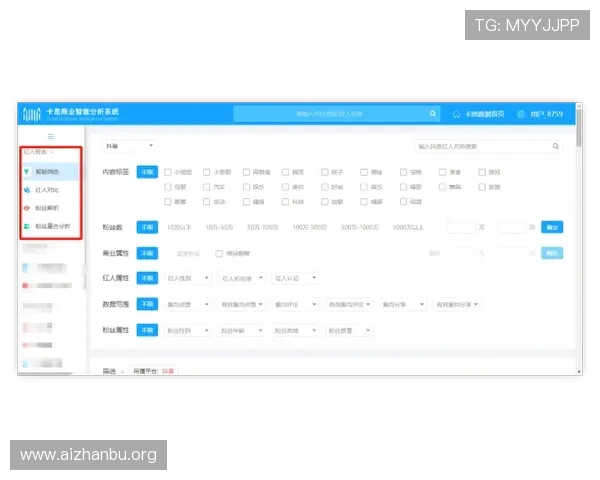Open the 有效集均点赞 dropdown
Image resolution: width=600 pixels, height=480 pixels.
(x=242, y=305)
